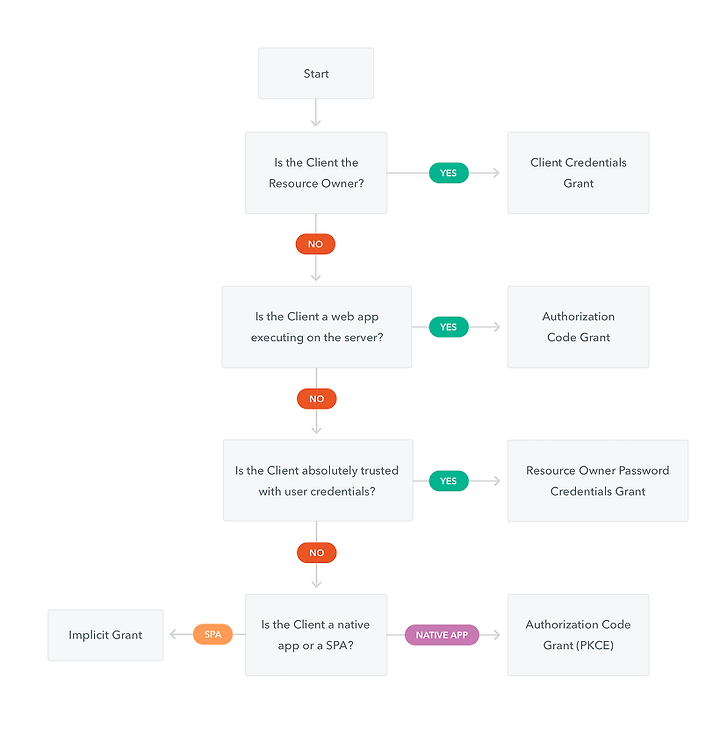Click the Resource Owner Password Credentials Grant box
The height and width of the screenshot is (742, 720).
pos(598,481)
